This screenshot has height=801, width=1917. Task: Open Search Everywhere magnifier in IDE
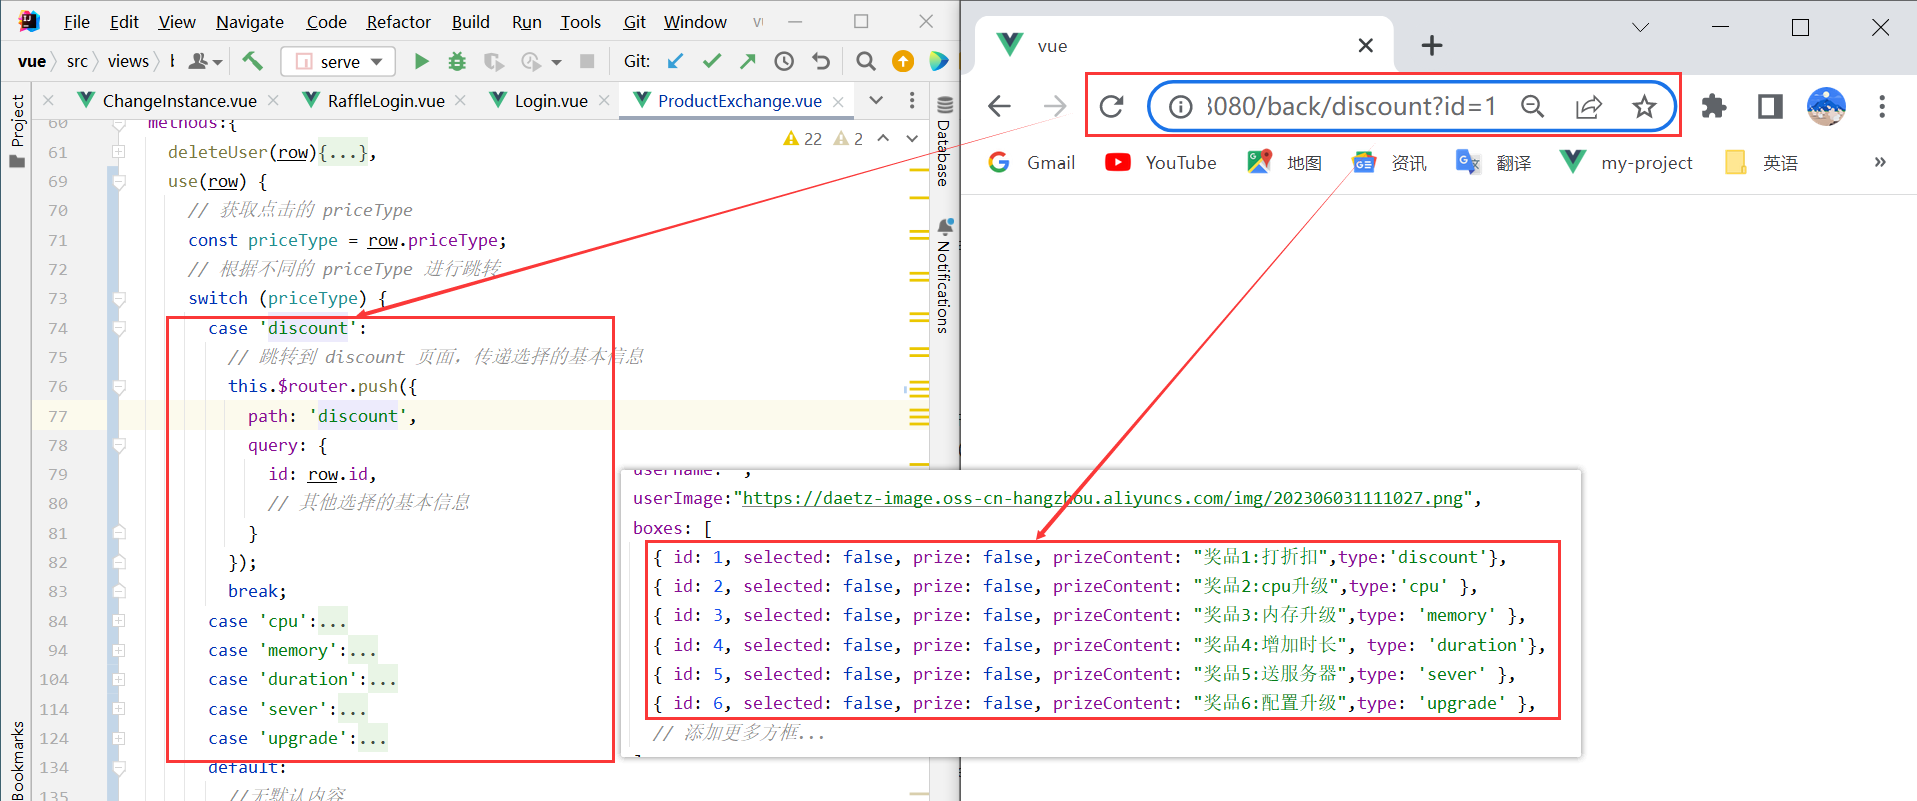coord(866,62)
